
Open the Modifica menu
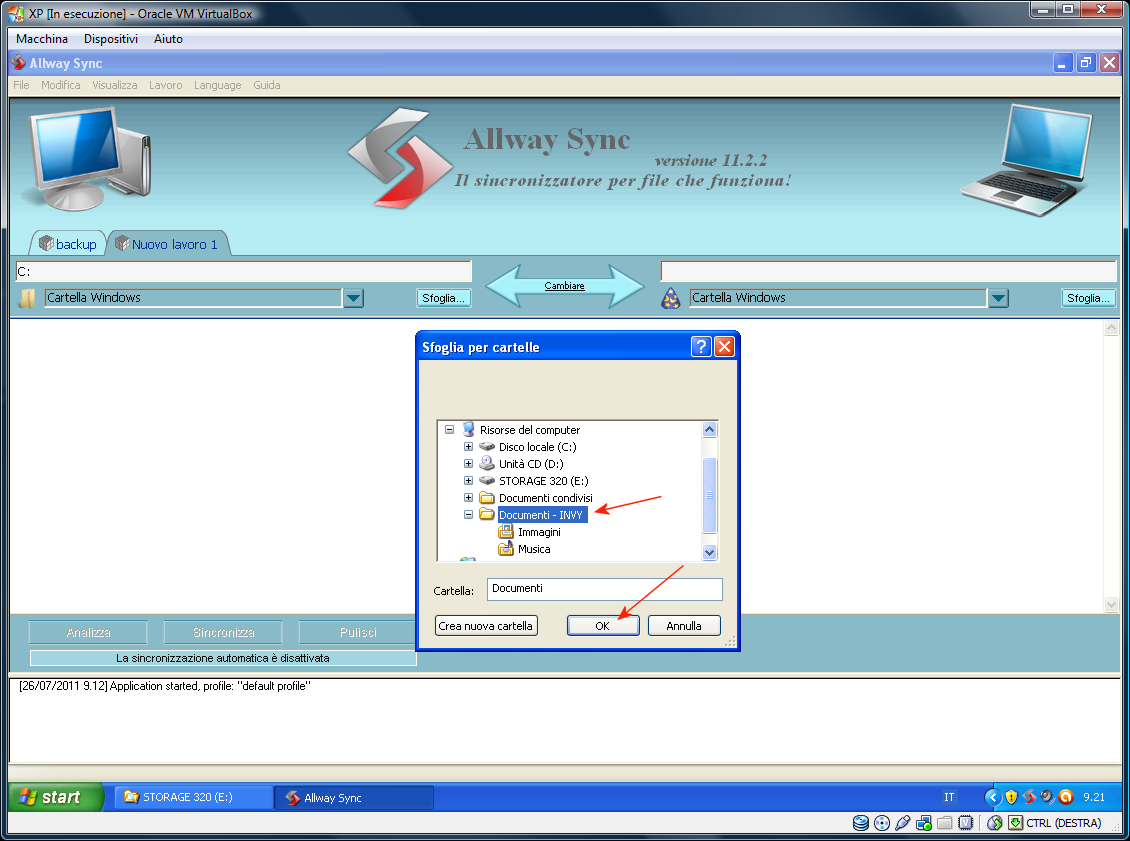point(61,85)
